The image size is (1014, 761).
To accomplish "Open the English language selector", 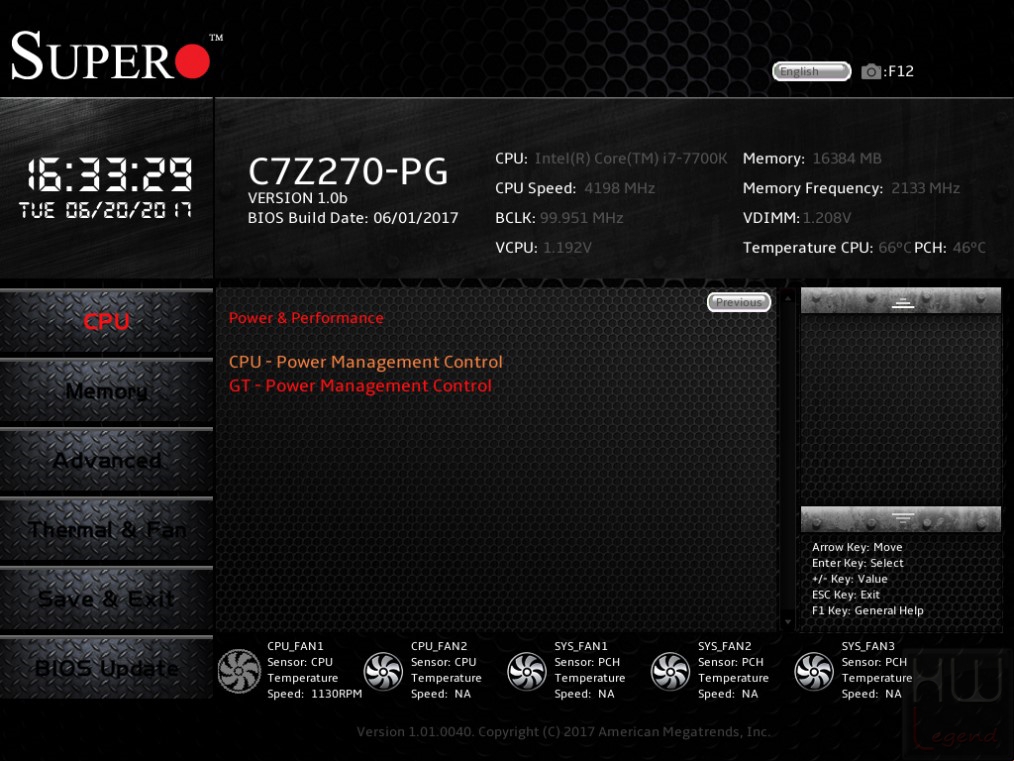I will (x=812, y=71).
